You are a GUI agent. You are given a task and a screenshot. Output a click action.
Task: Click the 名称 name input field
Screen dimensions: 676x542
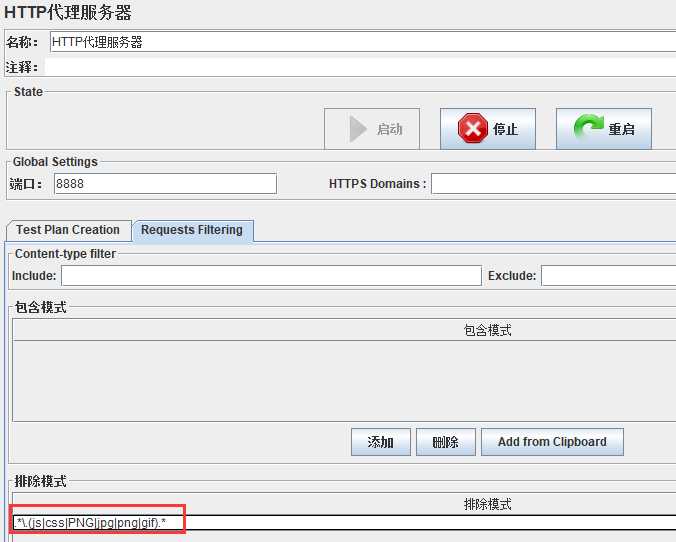click(x=363, y=42)
